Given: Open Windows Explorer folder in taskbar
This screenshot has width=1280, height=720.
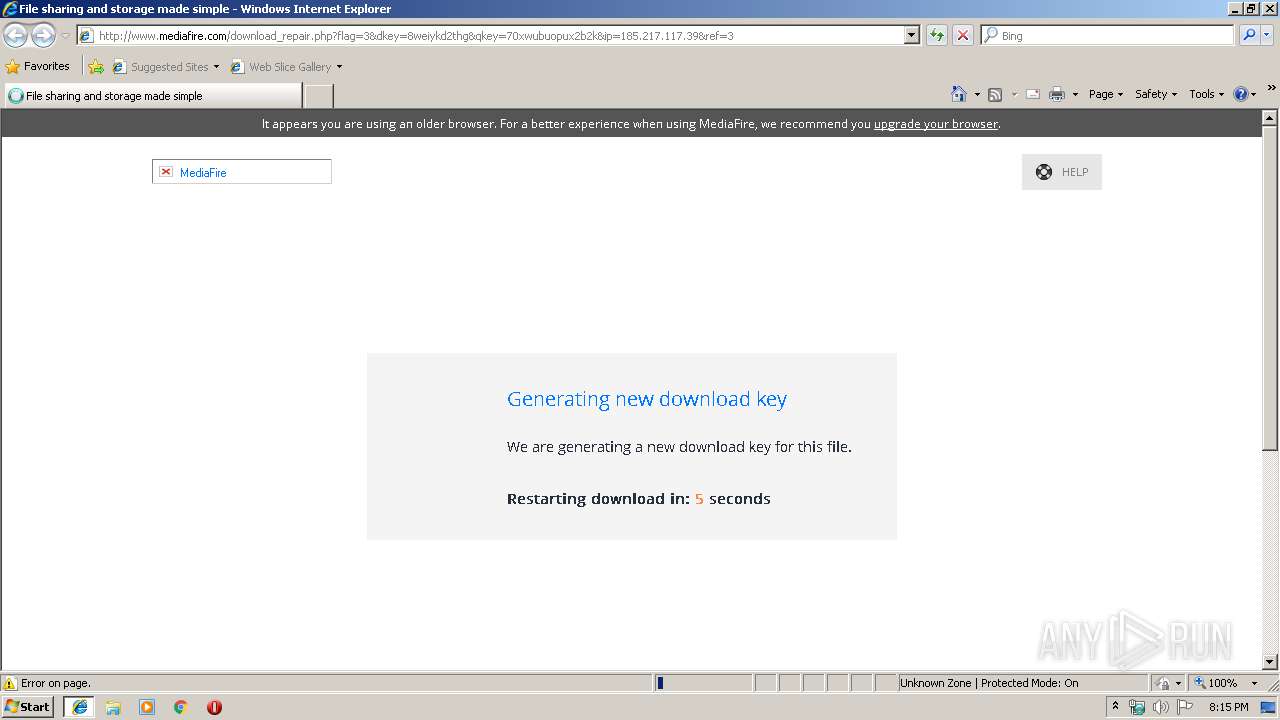Looking at the screenshot, I should (113, 707).
